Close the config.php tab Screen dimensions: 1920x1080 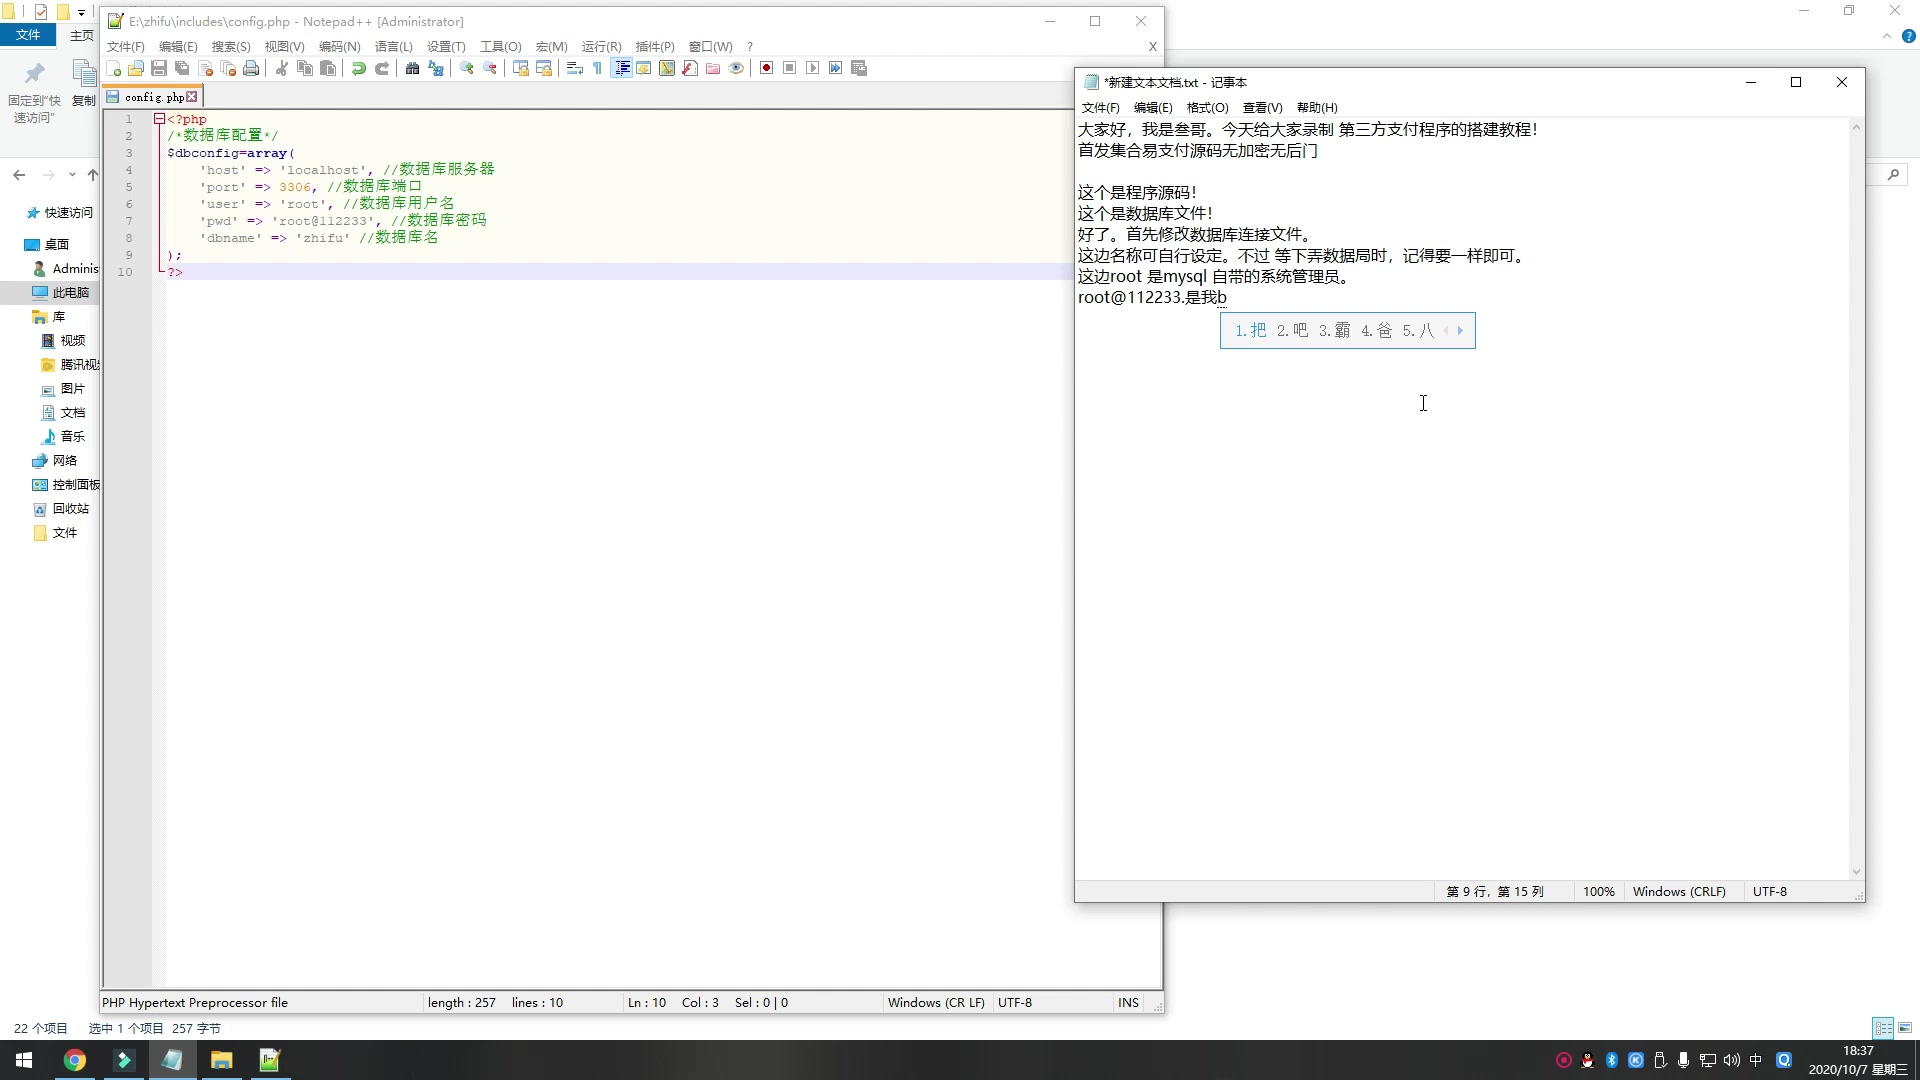[x=192, y=97]
